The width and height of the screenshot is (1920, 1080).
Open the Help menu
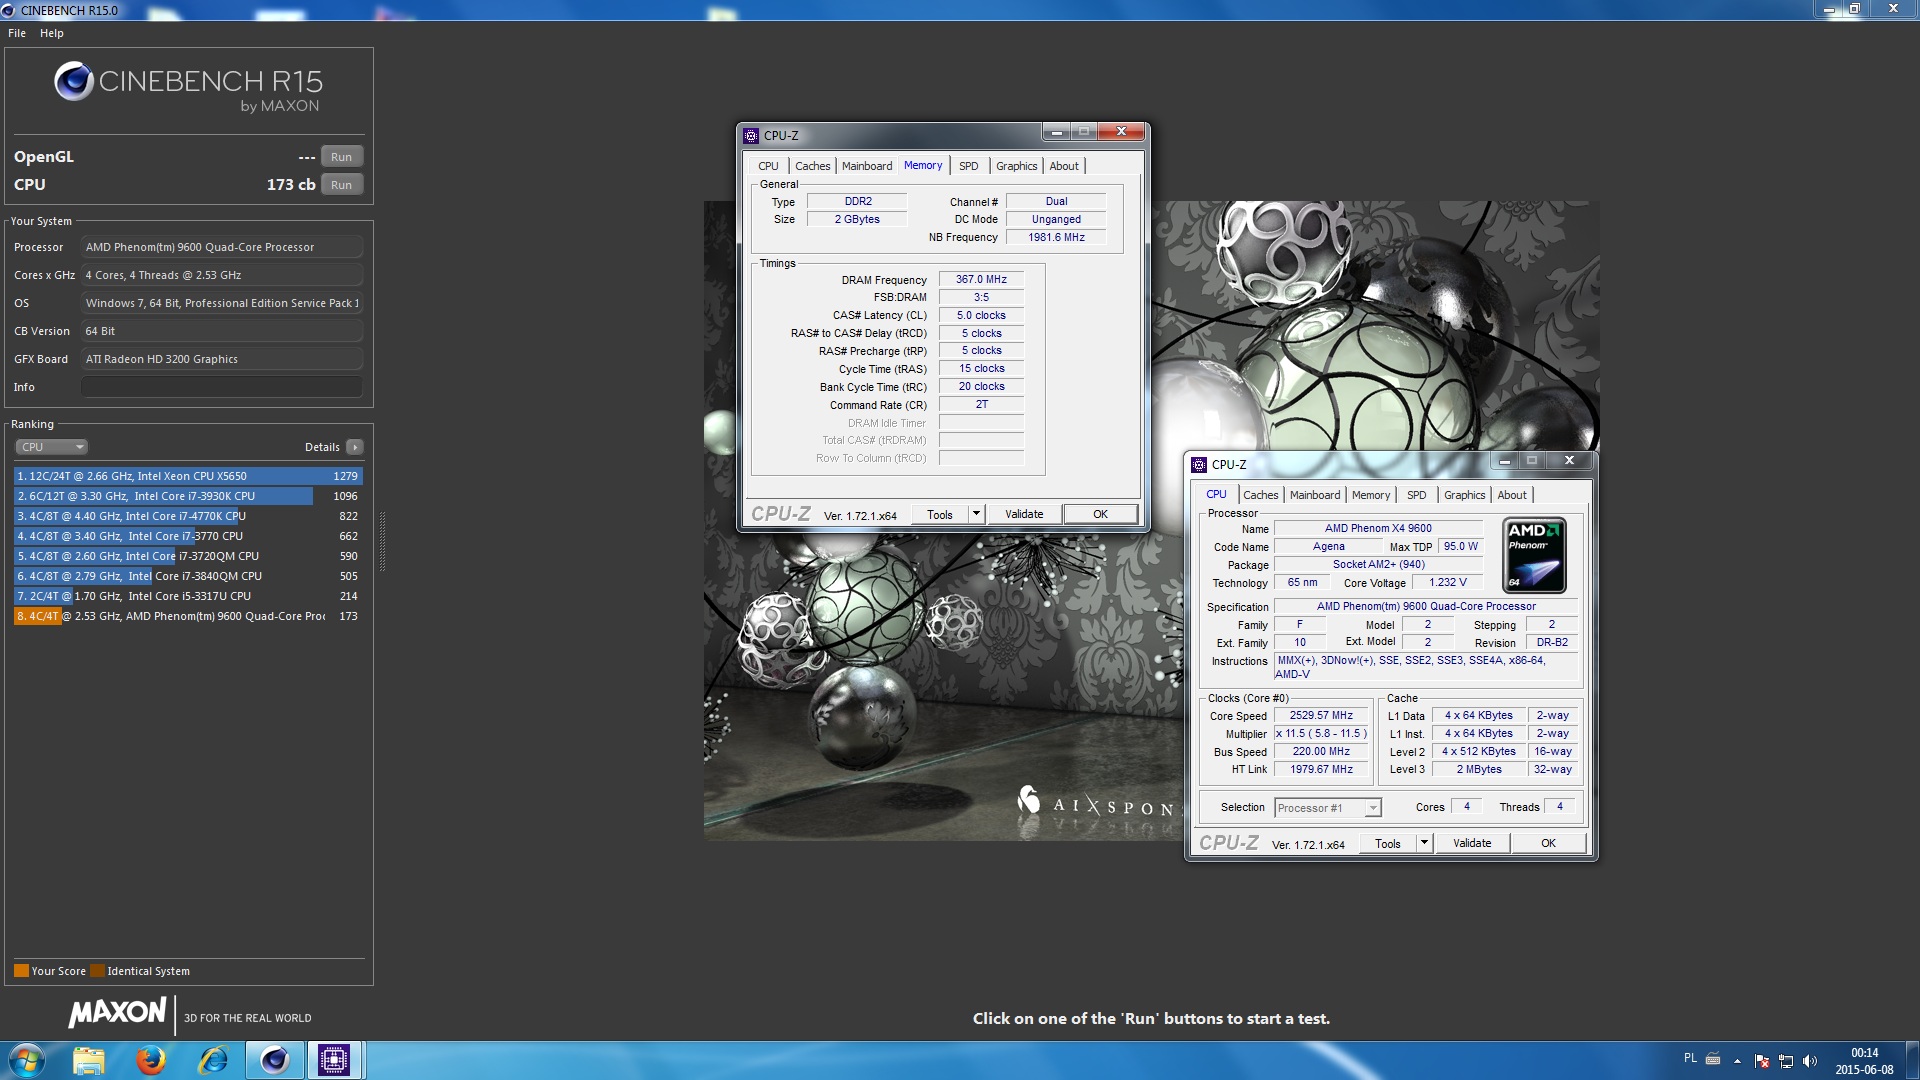click(x=52, y=33)
